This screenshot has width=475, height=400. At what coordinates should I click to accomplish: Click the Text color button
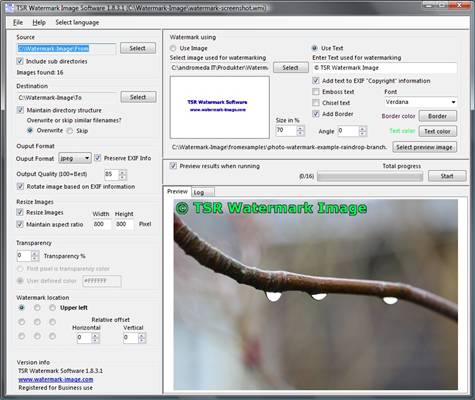[437, 131]
